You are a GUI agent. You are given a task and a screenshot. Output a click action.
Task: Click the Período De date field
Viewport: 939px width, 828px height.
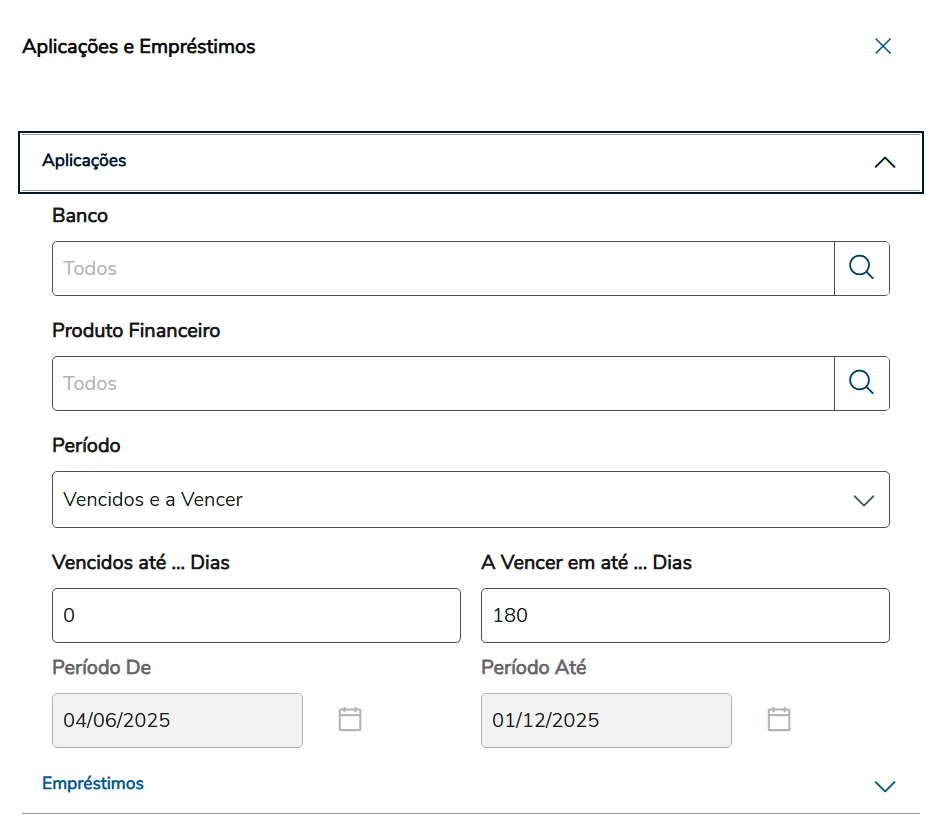point(177,720)
